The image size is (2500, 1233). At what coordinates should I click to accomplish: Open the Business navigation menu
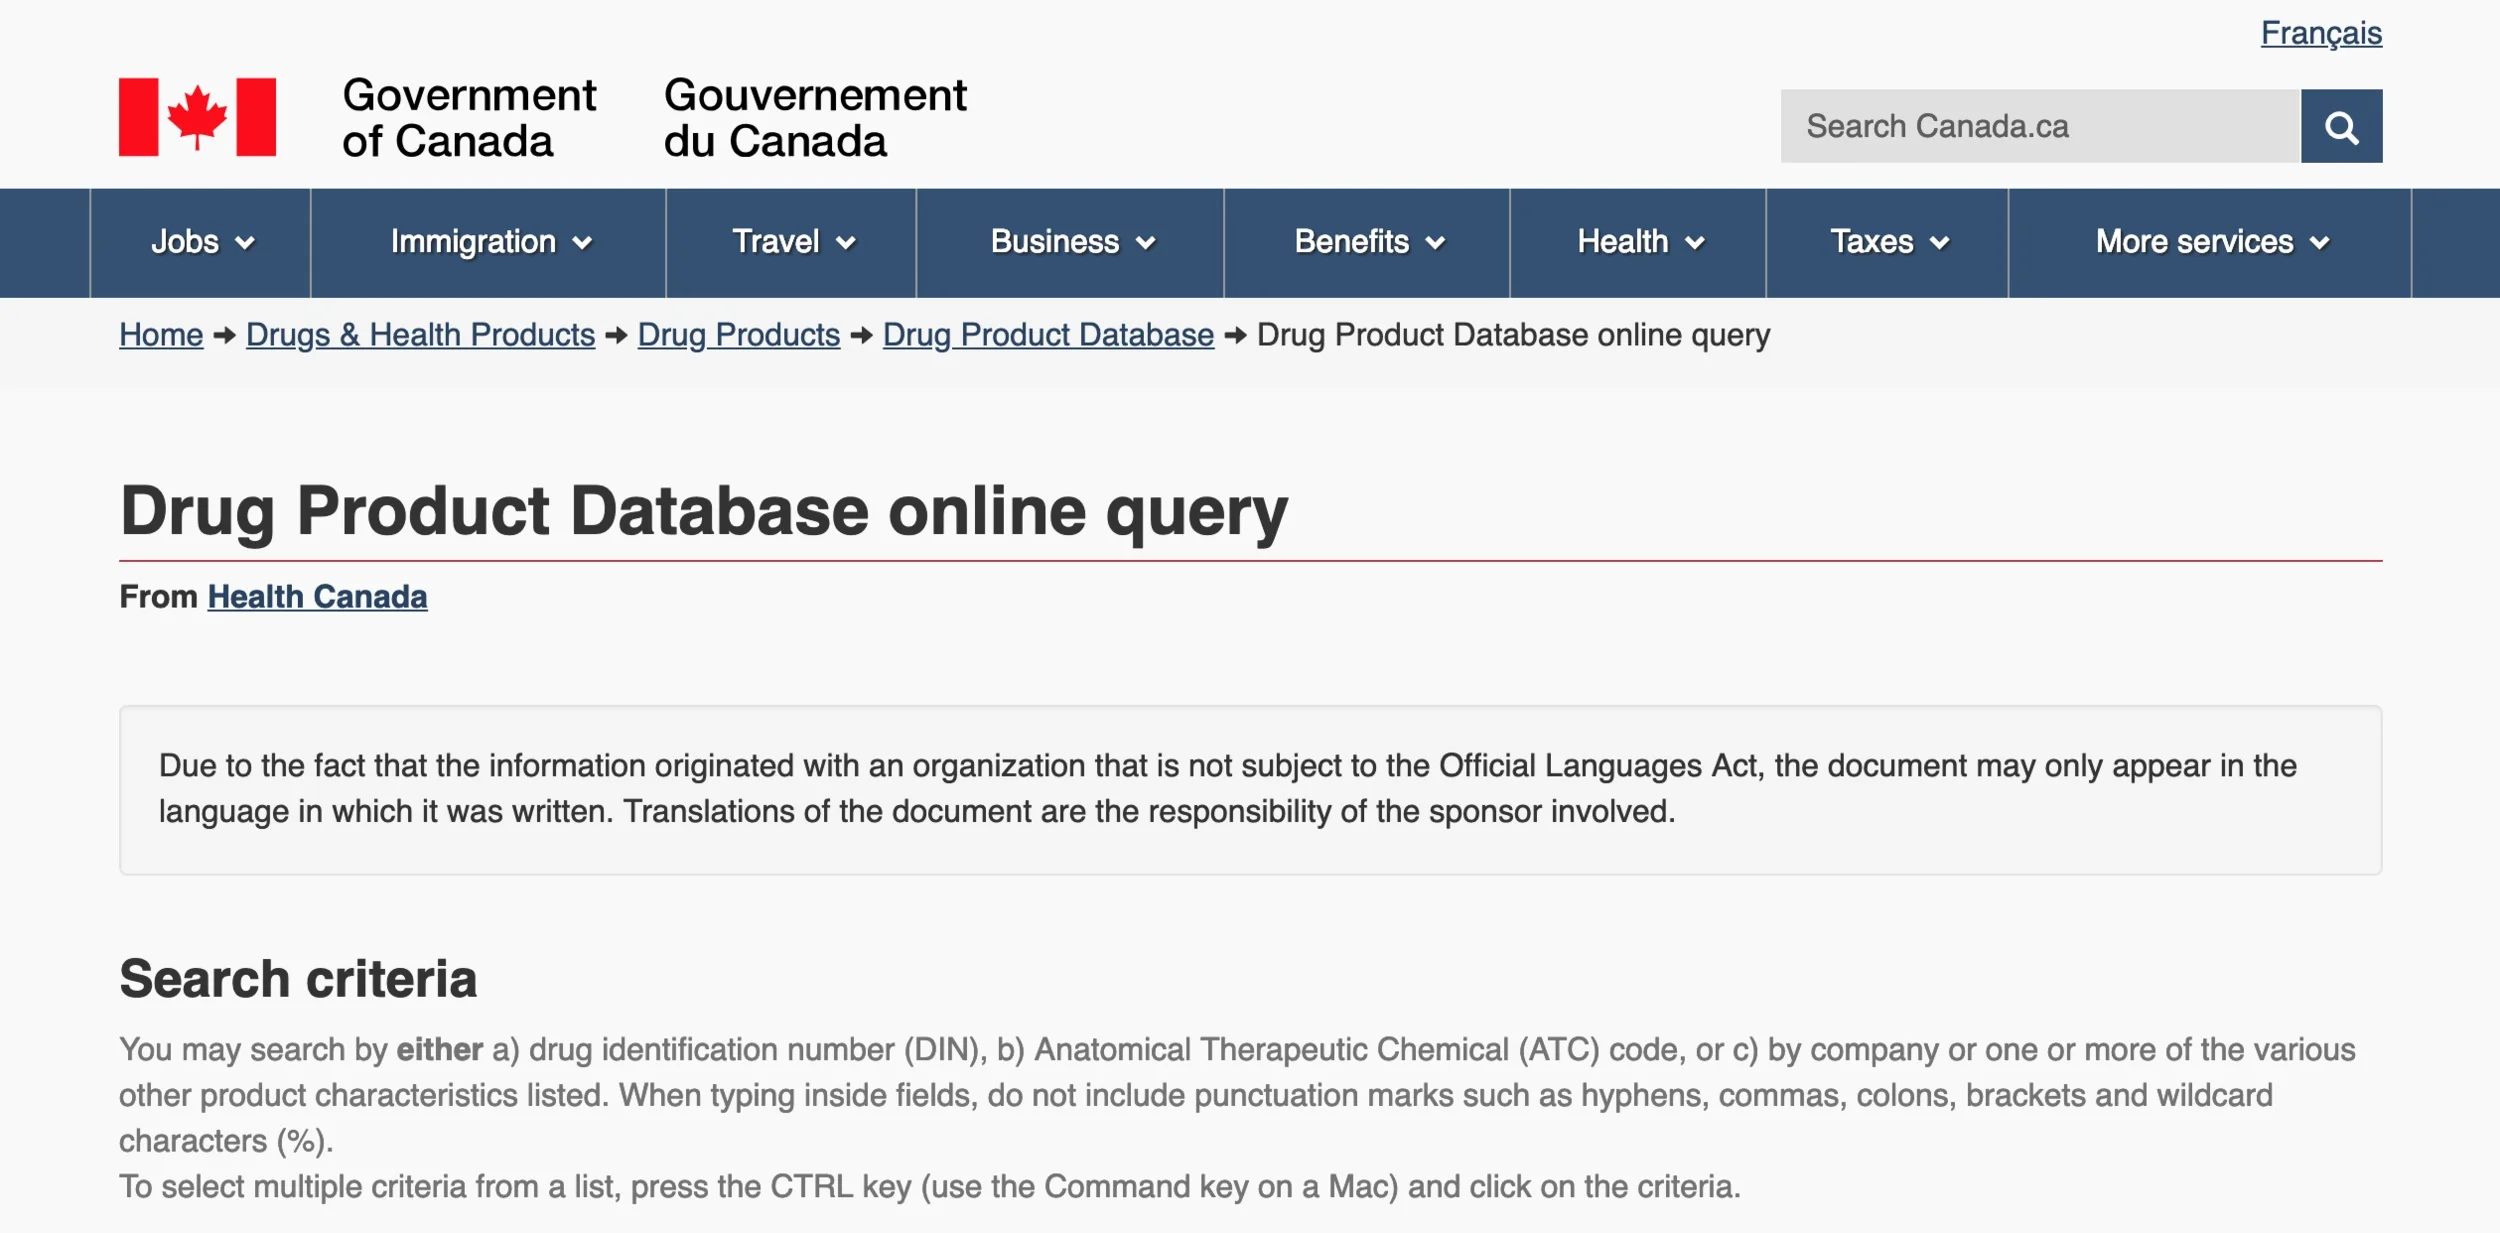[1071, 242]
